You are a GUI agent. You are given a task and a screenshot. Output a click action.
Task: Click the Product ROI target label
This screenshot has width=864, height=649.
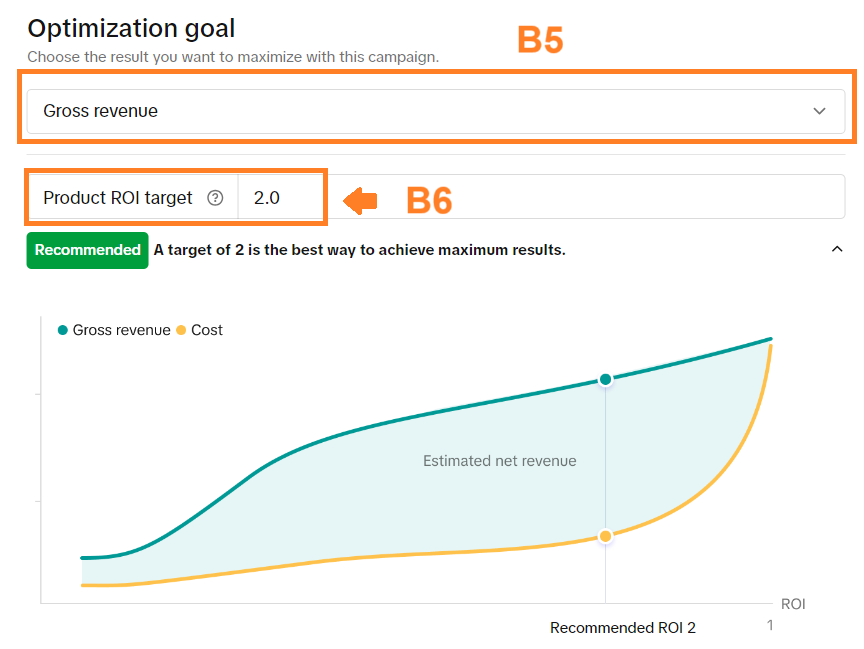(117, 198)
